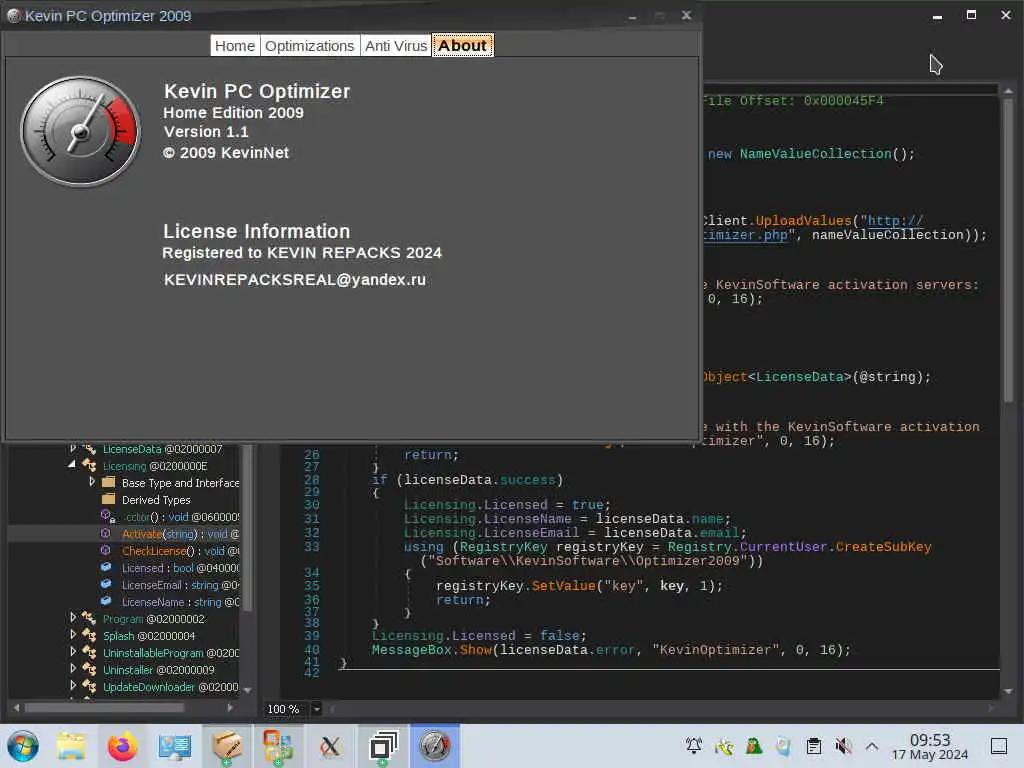Switch to the Home tab
This screenshot has height=768, width=1024.
tap(234, 46)
